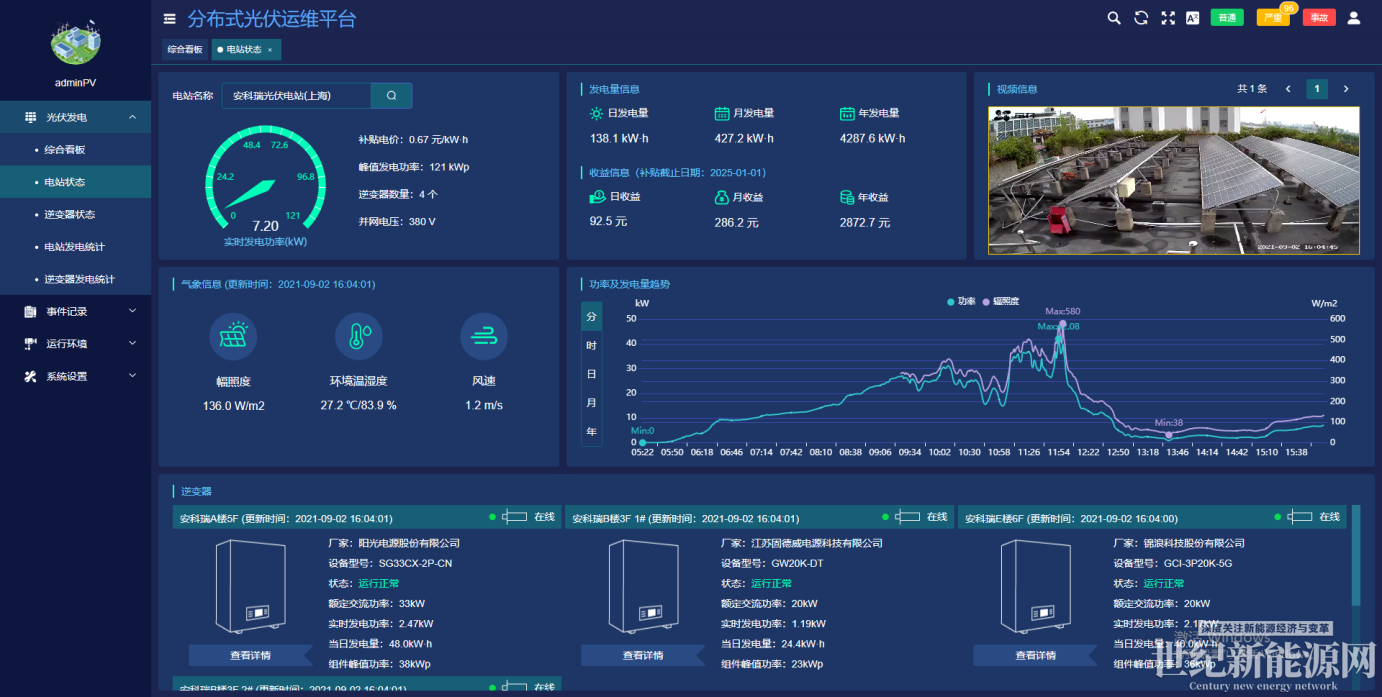
Task: Open 综合看板 in the sidebar
Action: (75, 149)
